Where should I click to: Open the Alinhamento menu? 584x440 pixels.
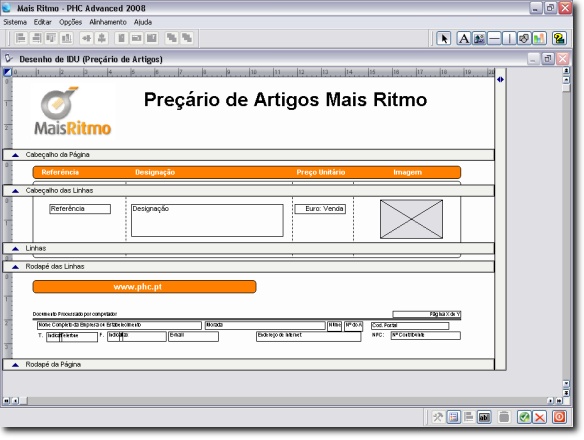108,22
